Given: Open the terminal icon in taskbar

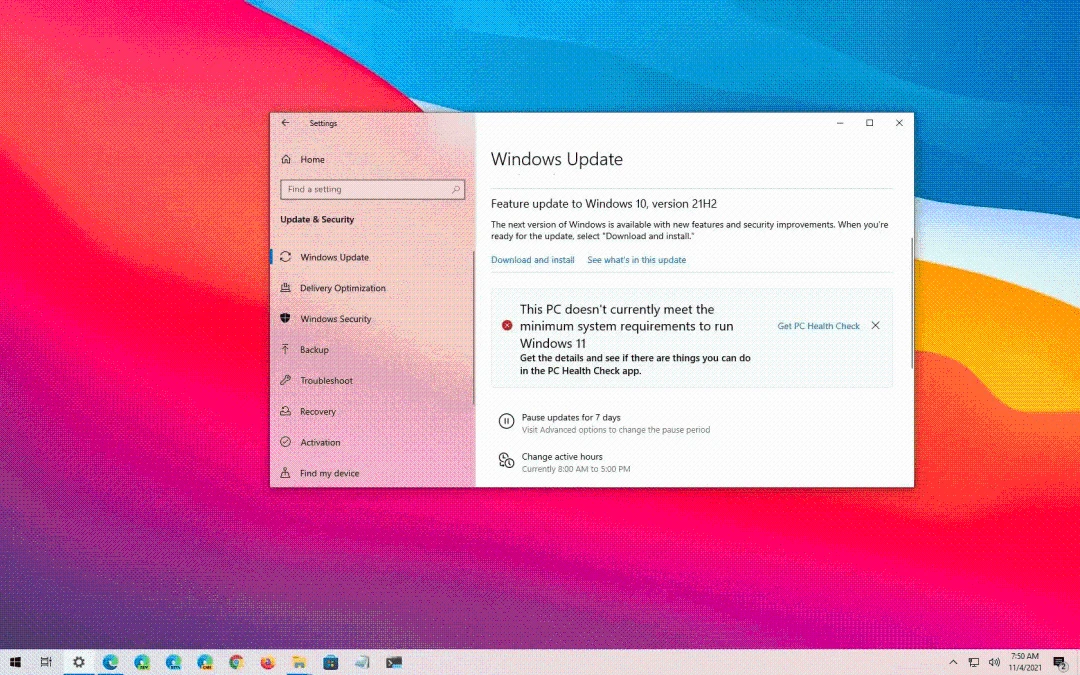Looking at the screenshot, I should [394, 662].
